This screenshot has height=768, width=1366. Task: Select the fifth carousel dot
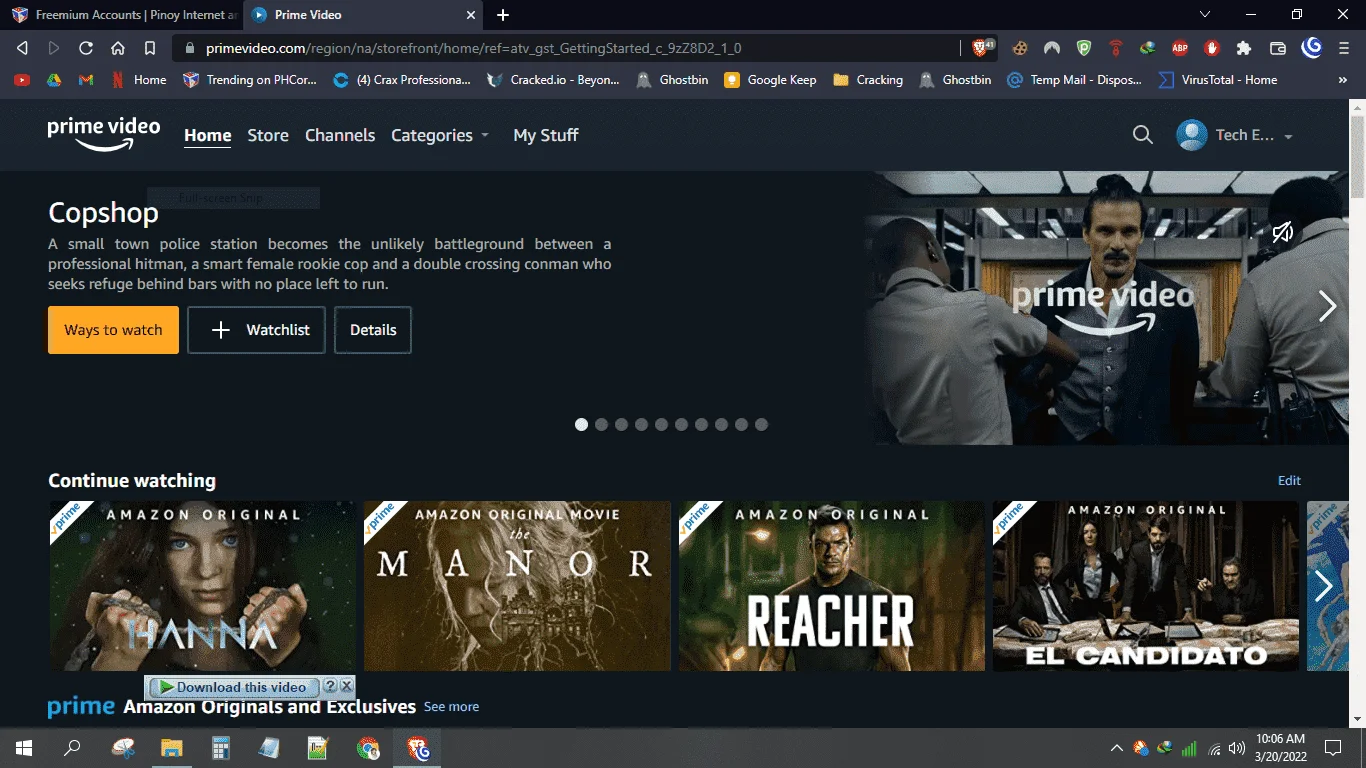click(661, 425)
